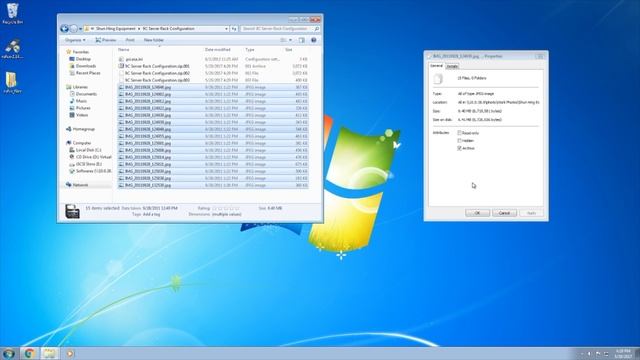The height and width of the screenshot is (360, 640).
Task: Select the Recycle Bin desktop icon
Action: (x=12, y=13)
